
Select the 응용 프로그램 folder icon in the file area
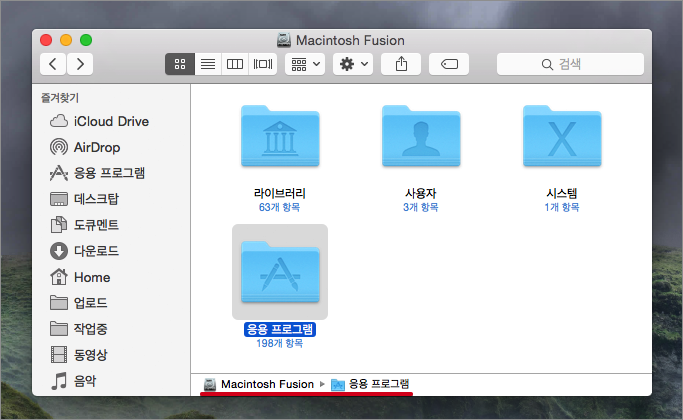(x=280, y=272)
